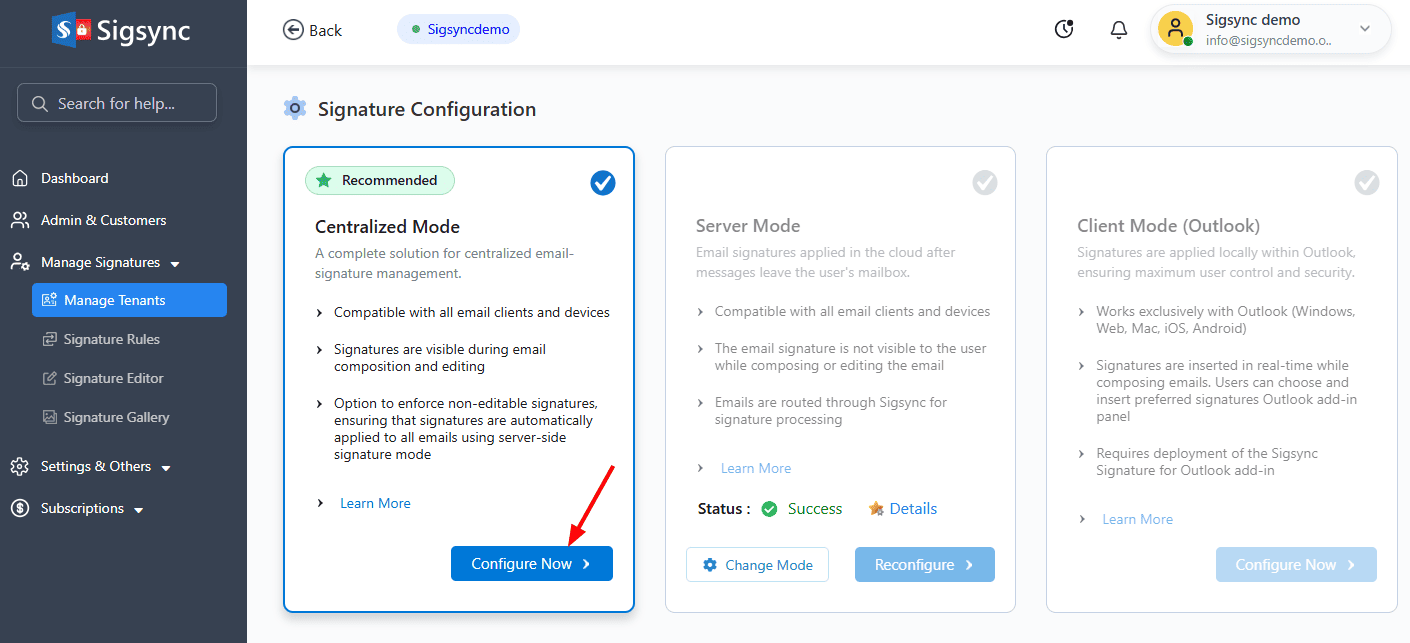Screen dimensions: 1410x643
Task: Open the Sigsync demo account dropdown
Action: coord(1364,29)
